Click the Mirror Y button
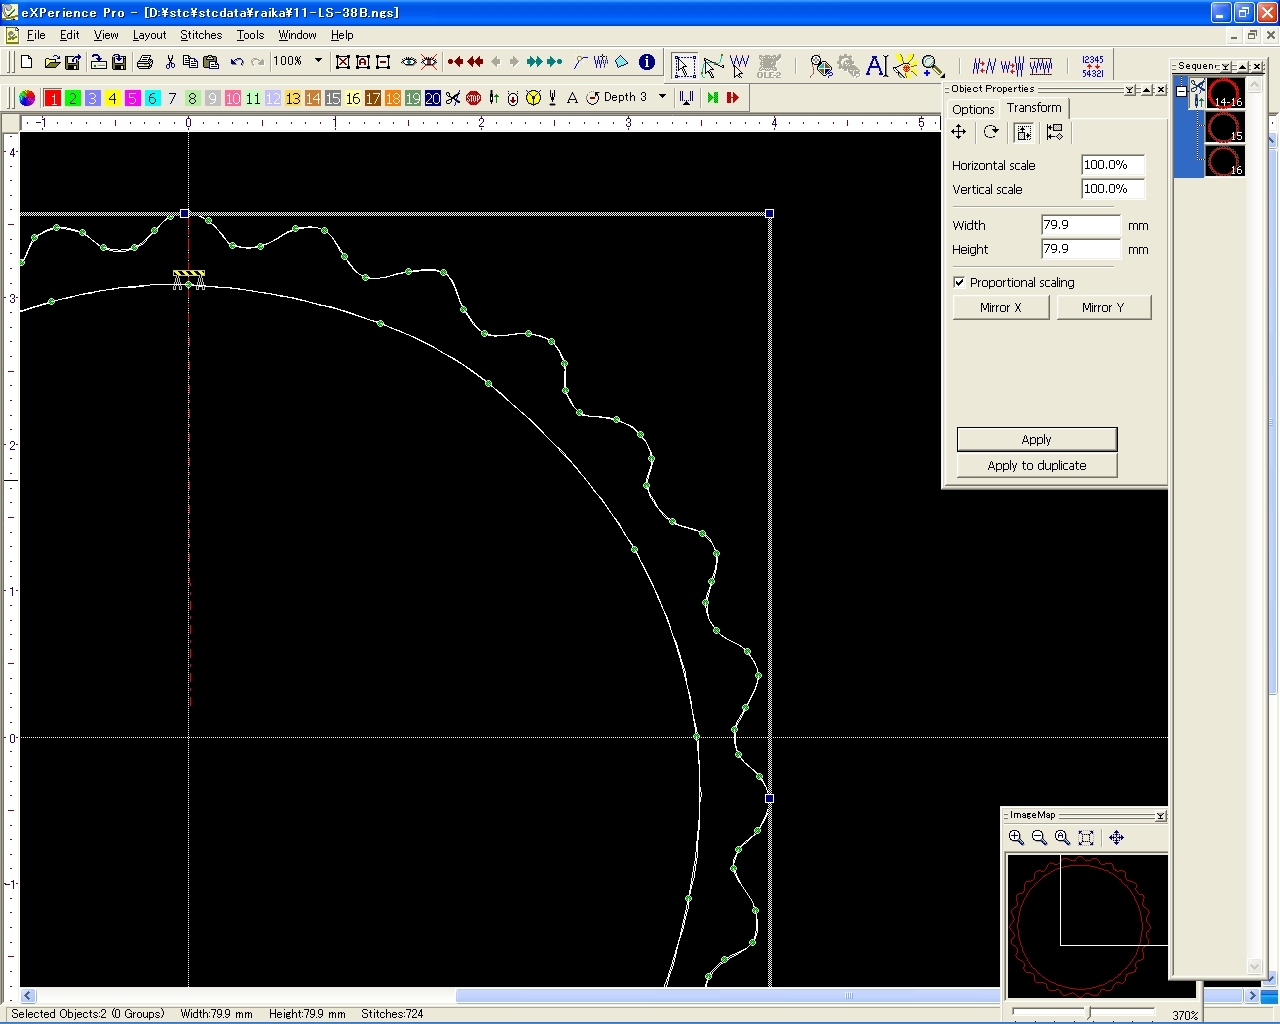The width and height of the screenshot is (1280, 1024). 1103,308
